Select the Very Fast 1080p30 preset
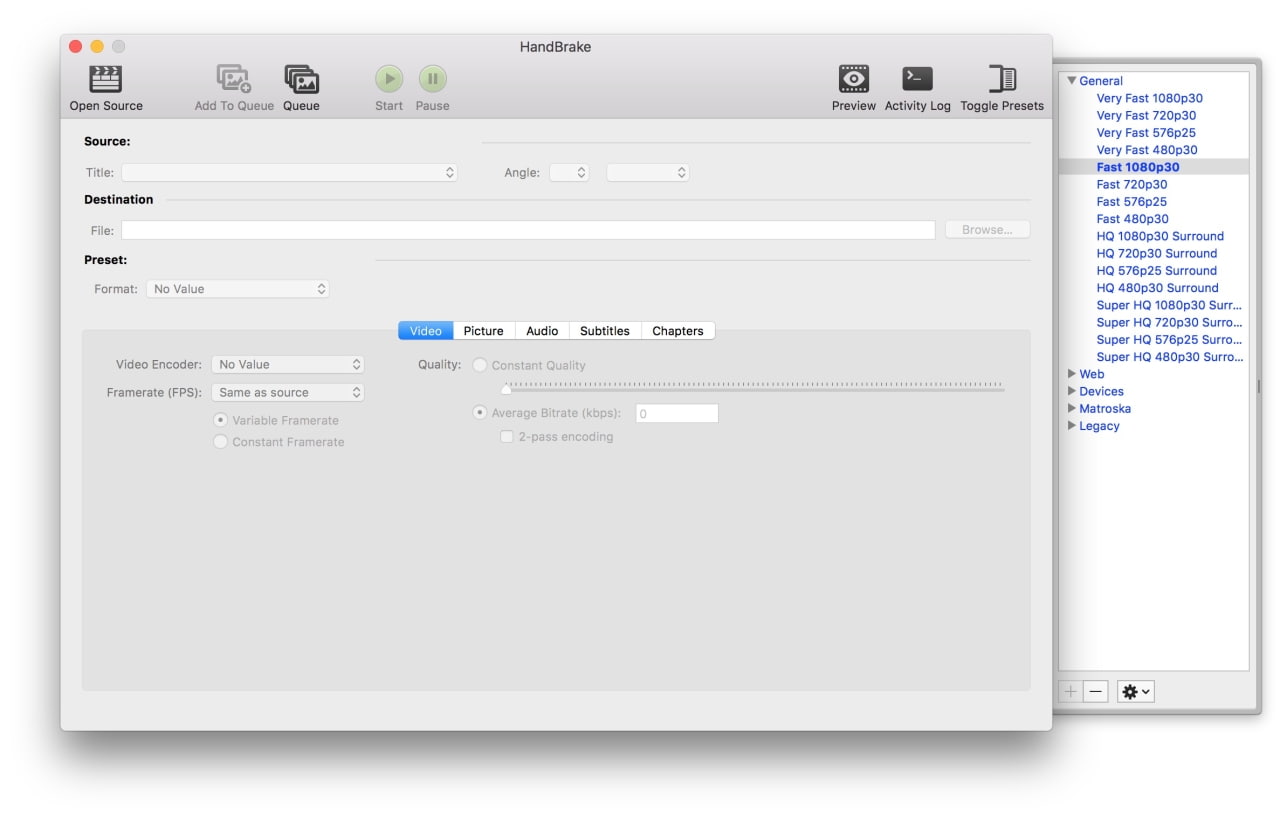The image size is (1280, 817). pyautogui.click(x=1150, y=98)
